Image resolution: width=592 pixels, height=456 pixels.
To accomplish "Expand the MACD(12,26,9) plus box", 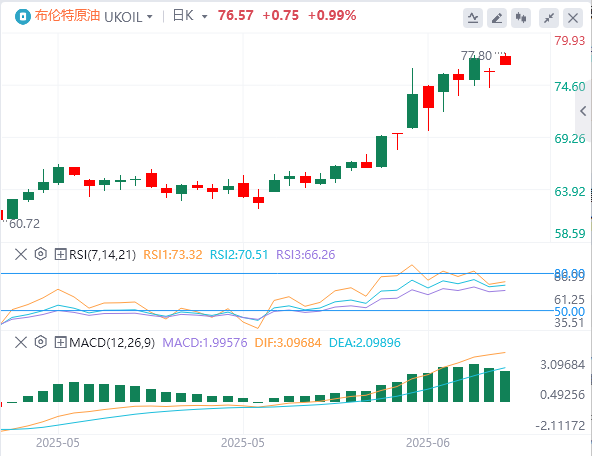I will click(x=60, y=343).
